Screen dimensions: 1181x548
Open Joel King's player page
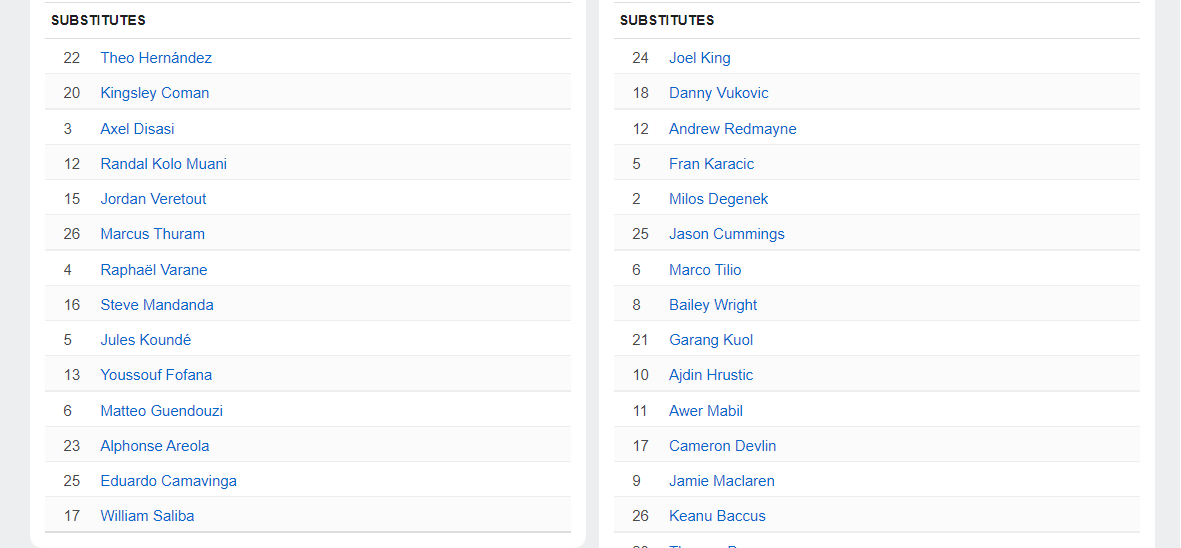700,58
